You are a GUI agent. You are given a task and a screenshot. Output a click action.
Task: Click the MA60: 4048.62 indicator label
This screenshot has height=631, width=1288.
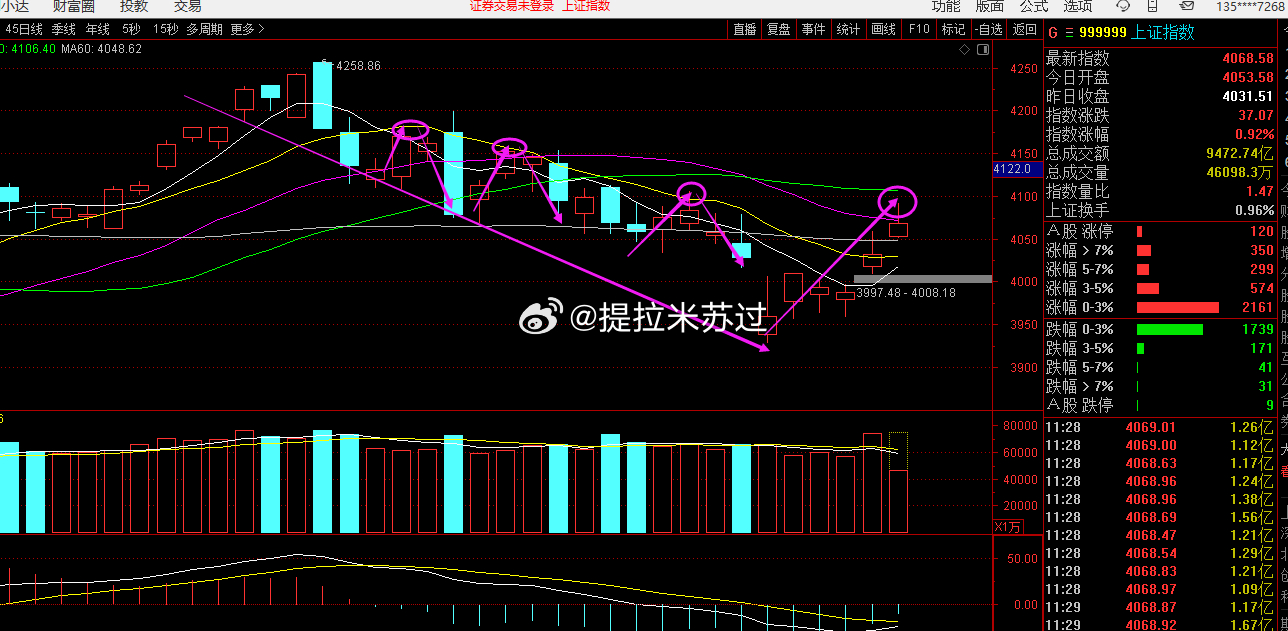101,49
